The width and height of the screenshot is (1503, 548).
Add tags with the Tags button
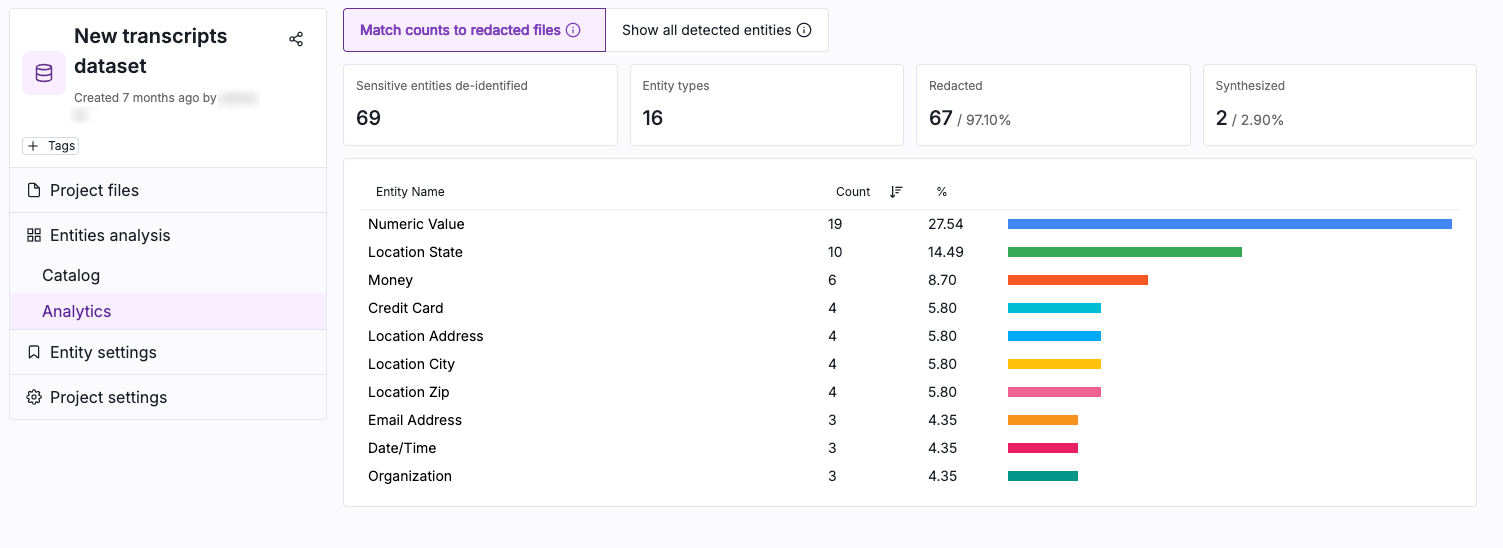coord(51,146)
